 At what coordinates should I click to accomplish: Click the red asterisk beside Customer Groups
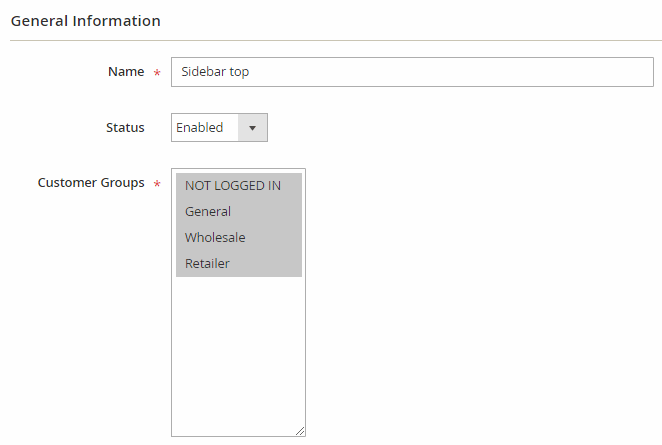(x=156, y=184)
